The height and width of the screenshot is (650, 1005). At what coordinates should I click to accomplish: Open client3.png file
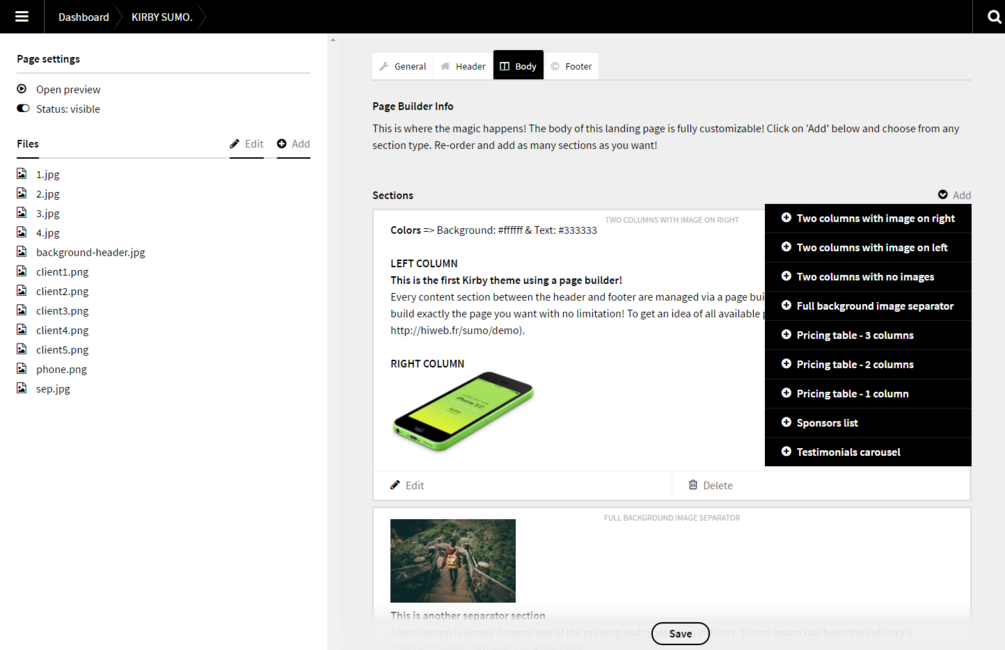click(x=62, y=310)
